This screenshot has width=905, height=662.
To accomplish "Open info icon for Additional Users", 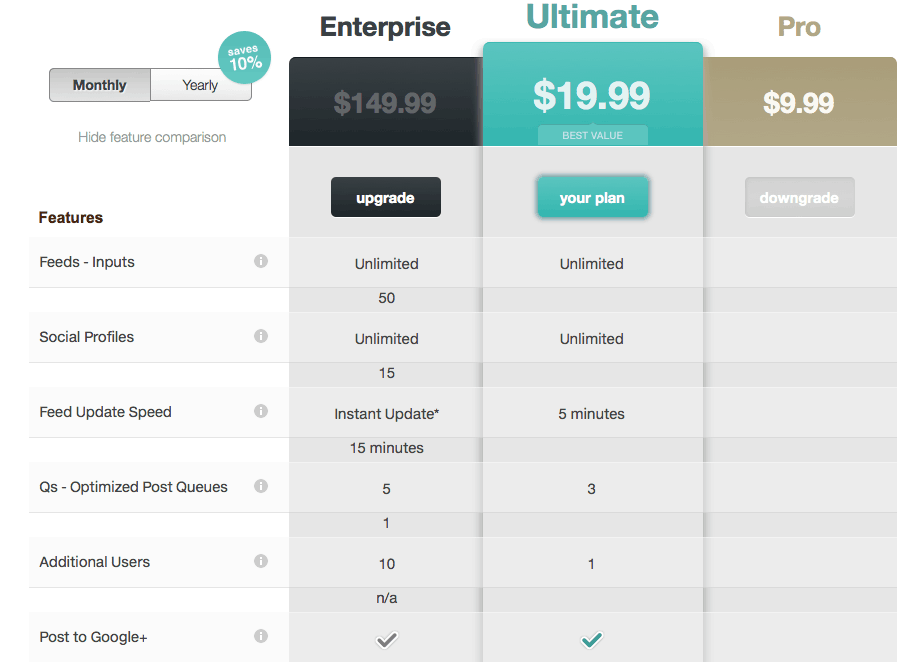I will coord(261,562).
